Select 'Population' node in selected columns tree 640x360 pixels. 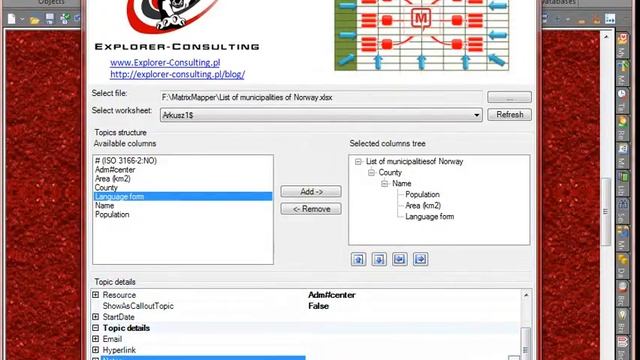422,195
